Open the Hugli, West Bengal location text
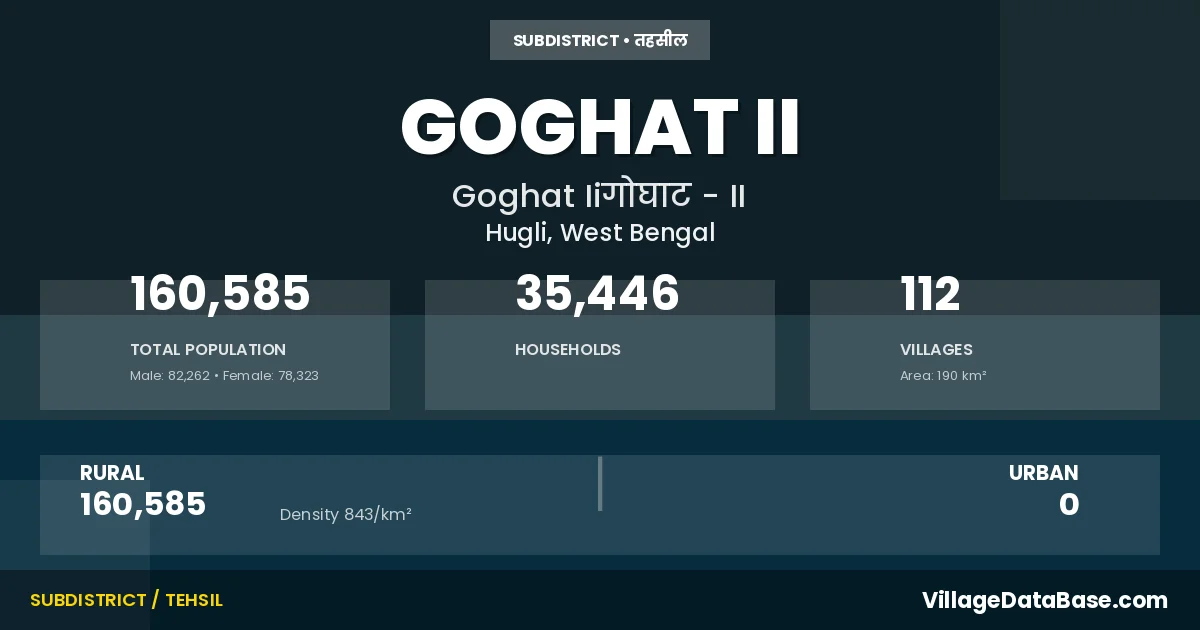The height and width of the screenshot is (630, 1200). pyautogui.click(x=600, y=233)
